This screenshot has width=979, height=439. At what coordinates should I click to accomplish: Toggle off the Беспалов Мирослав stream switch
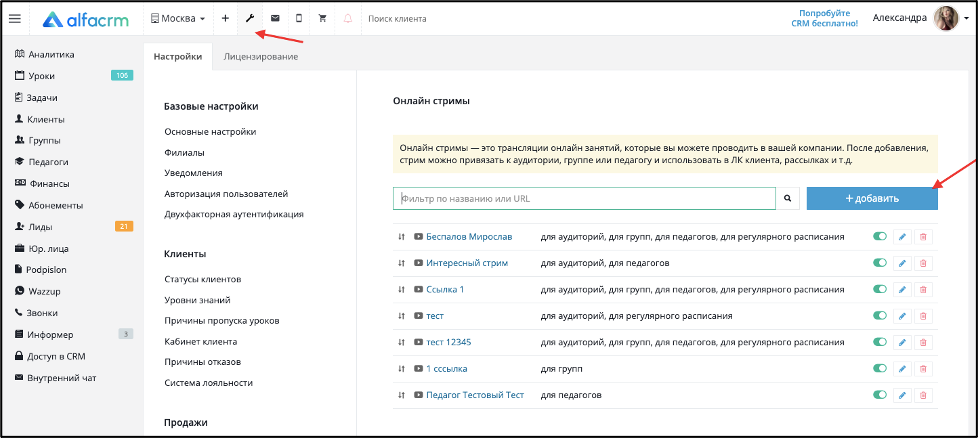click(x=880, y=237)
